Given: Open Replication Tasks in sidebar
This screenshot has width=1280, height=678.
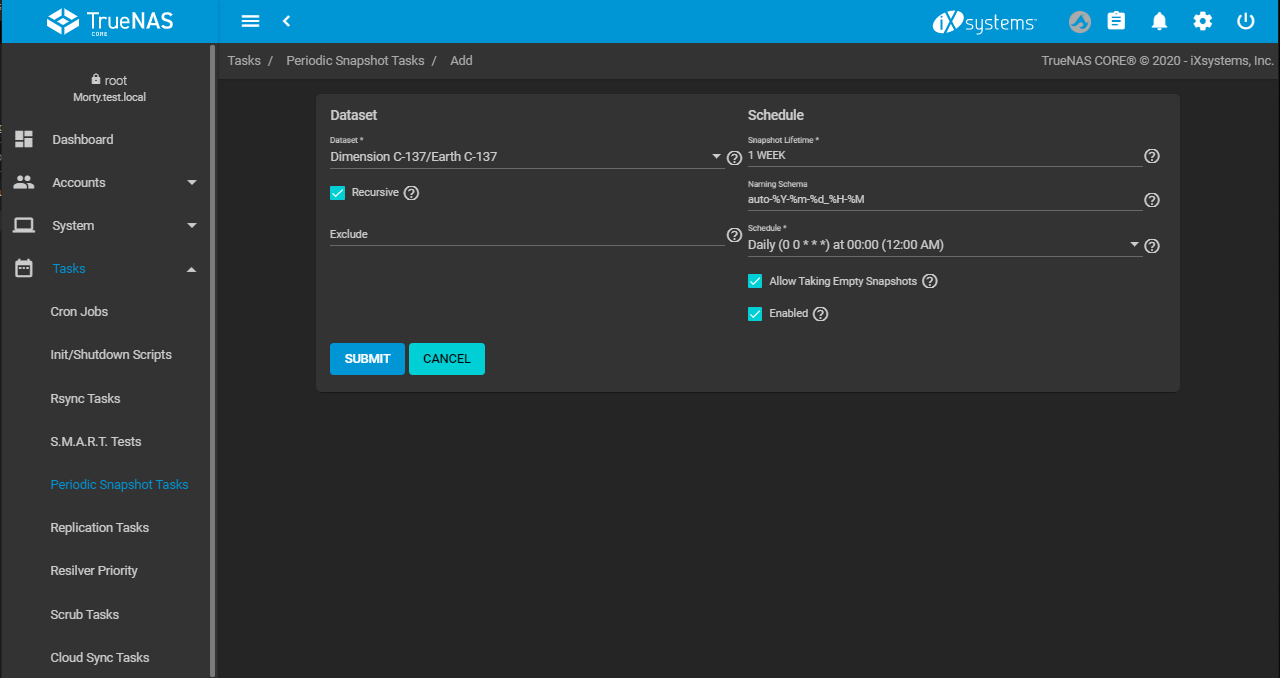Looking at the screenshot, I should click(x=100, y=528).
